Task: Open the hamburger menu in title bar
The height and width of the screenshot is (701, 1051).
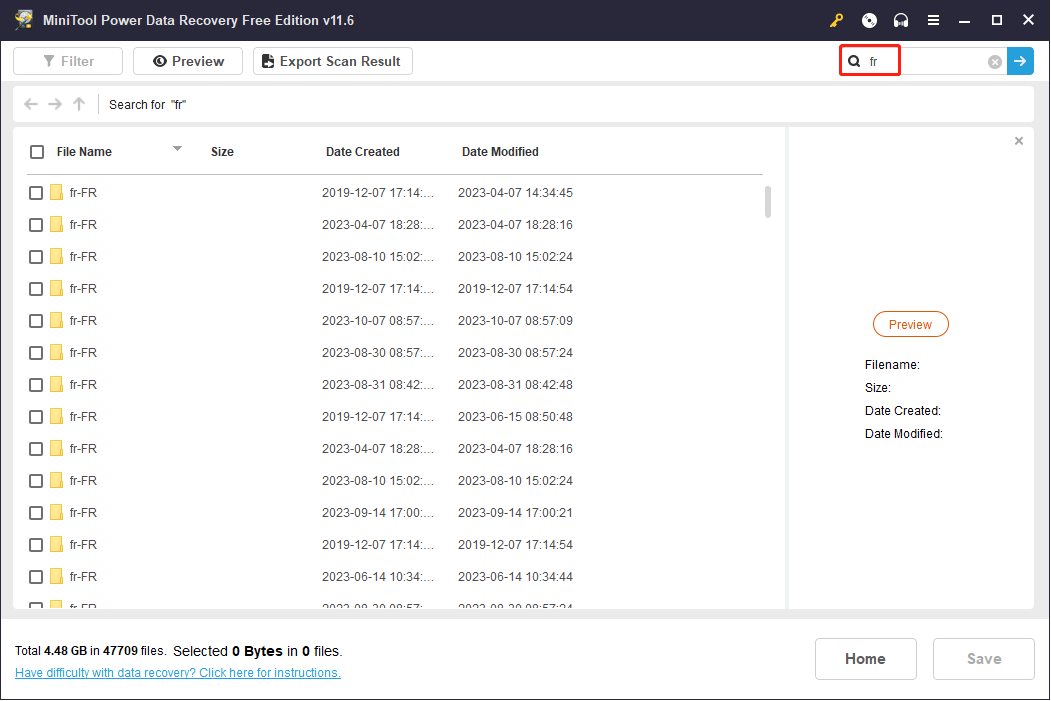Action: [x=933, y=20]
